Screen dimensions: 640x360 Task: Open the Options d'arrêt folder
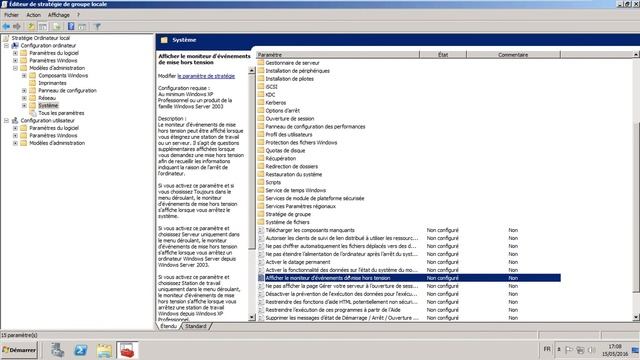click(282, 111)
